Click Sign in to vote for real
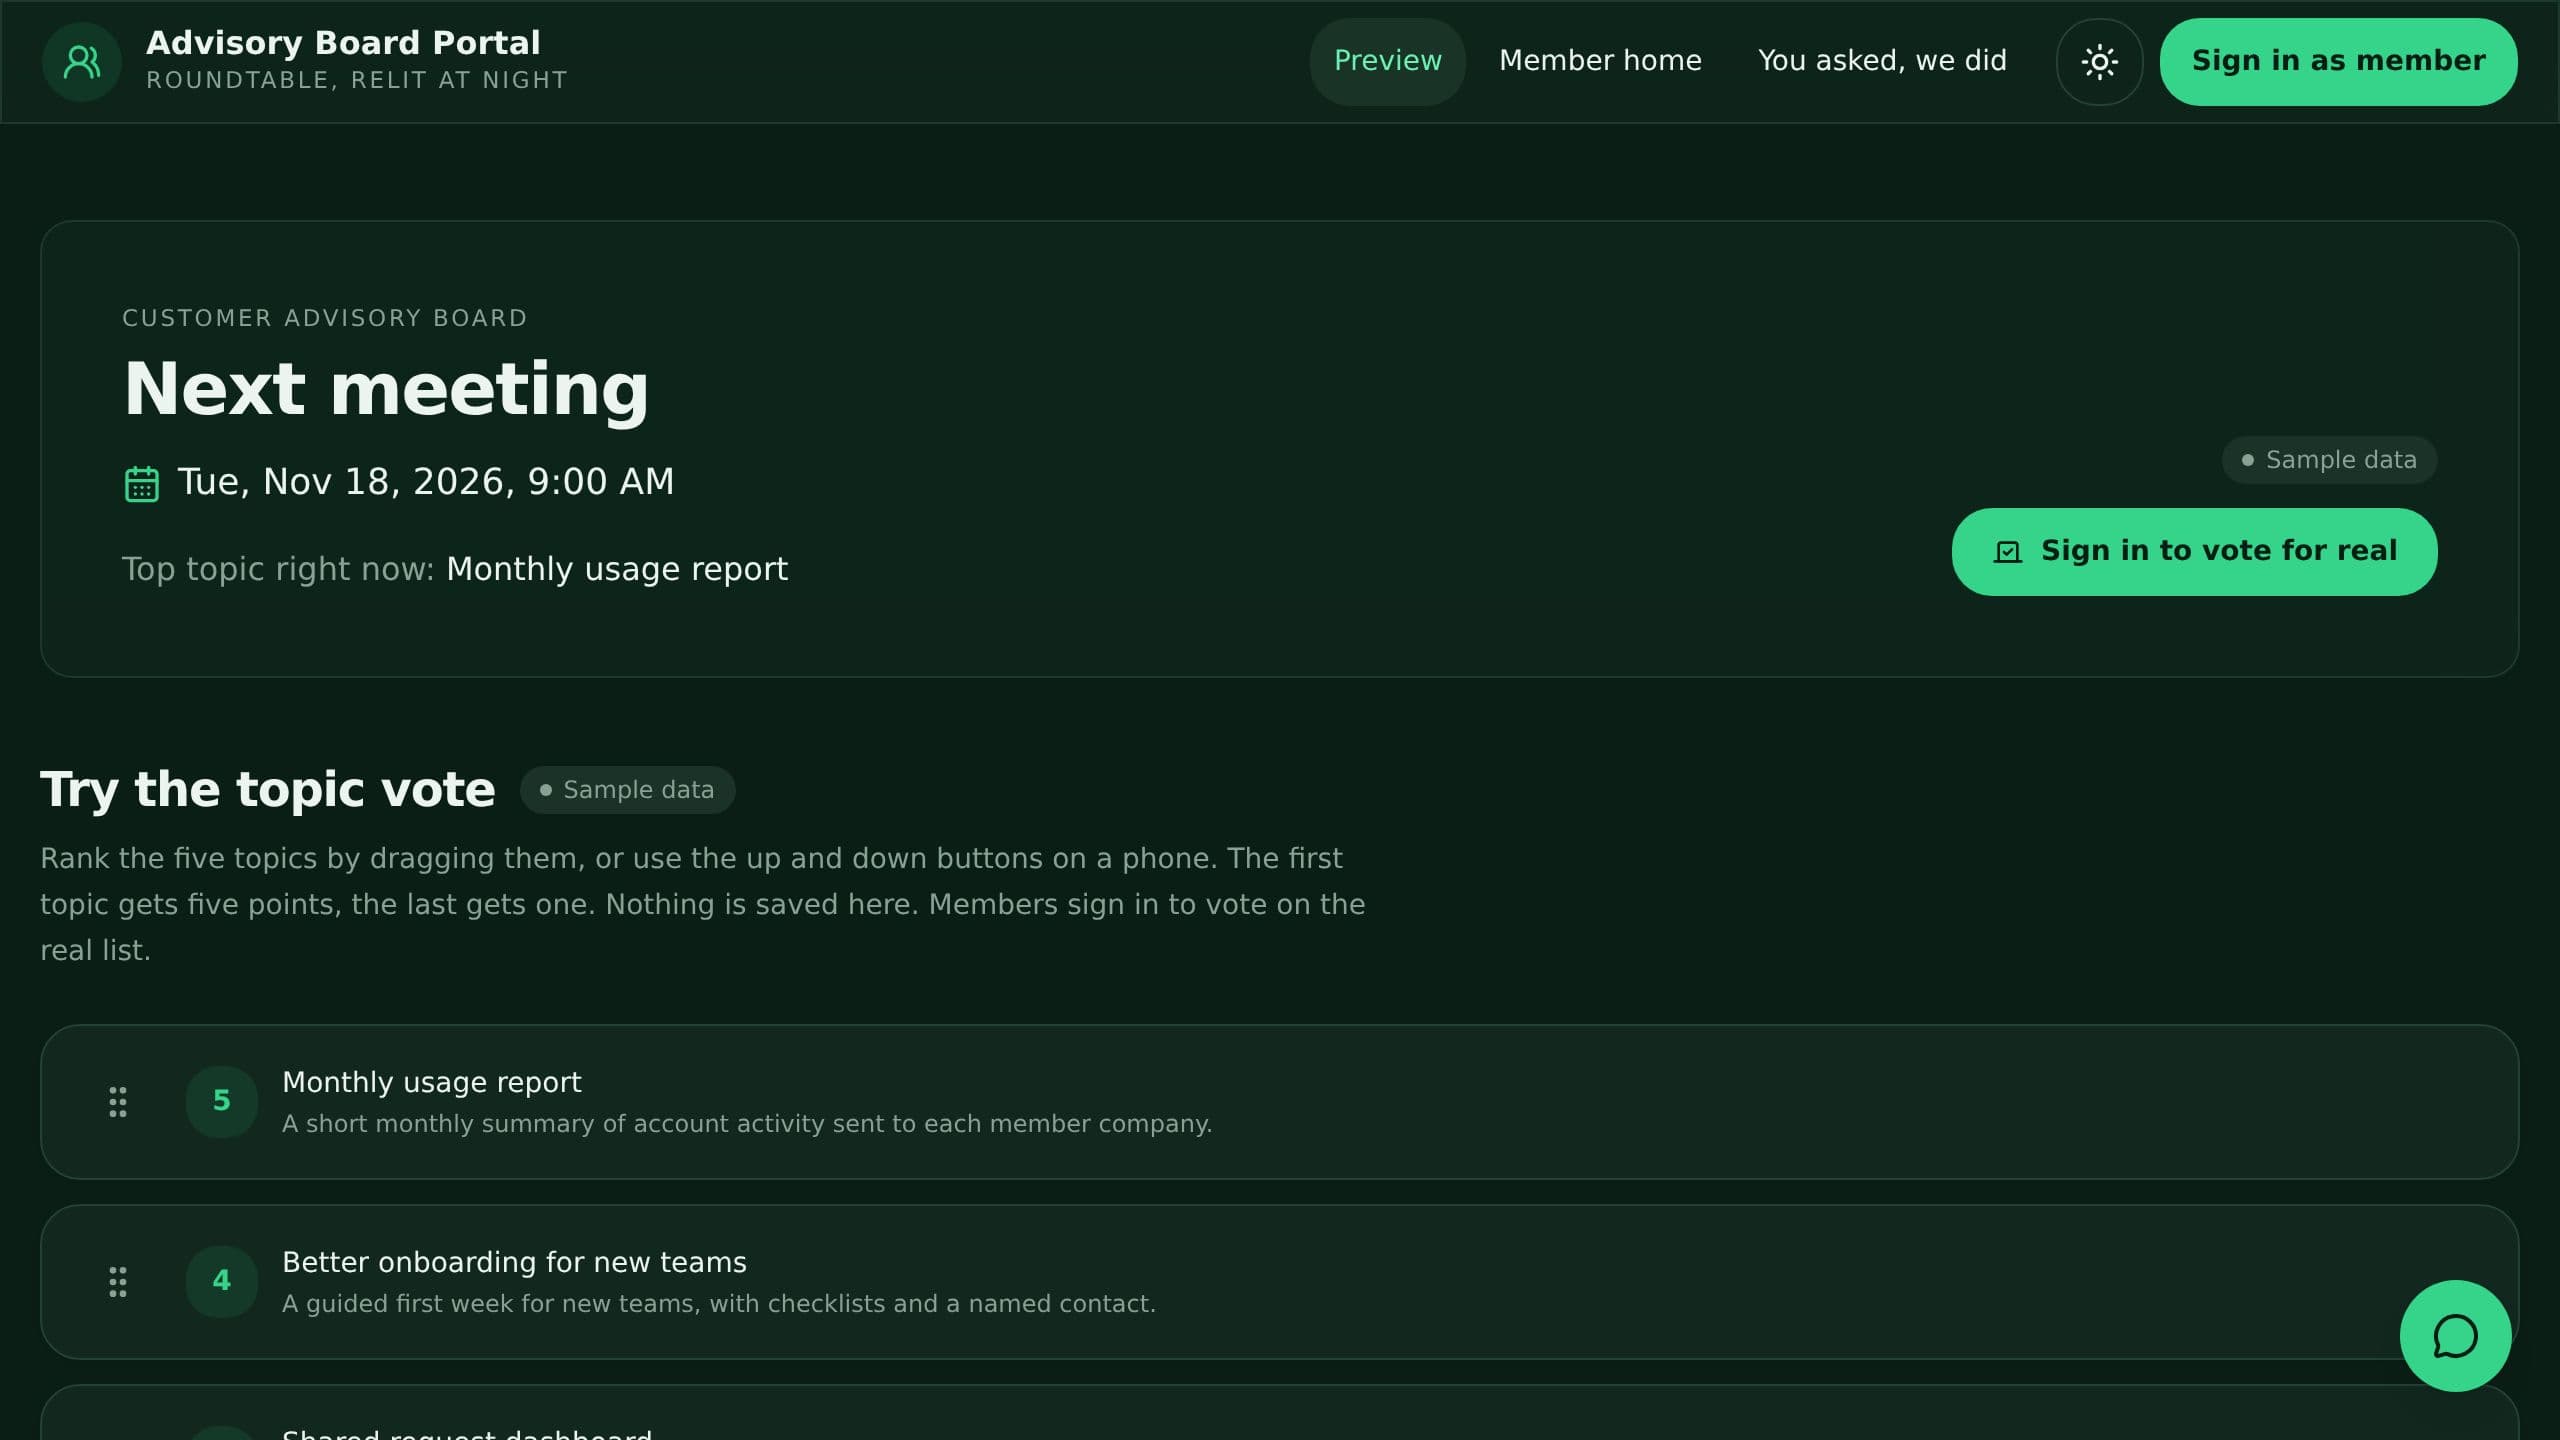Viewport: 2560px width, 1440px height. click(2194, 552)
